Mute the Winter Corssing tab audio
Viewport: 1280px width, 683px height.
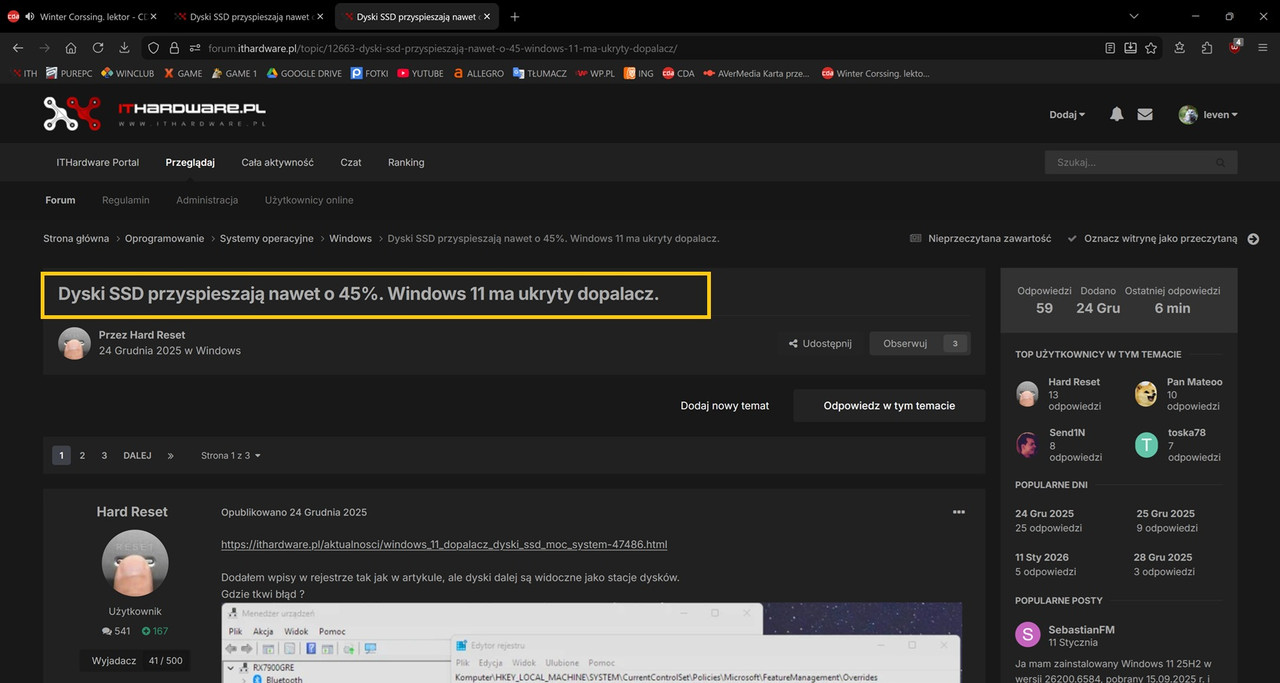click(x=29, y=17)
